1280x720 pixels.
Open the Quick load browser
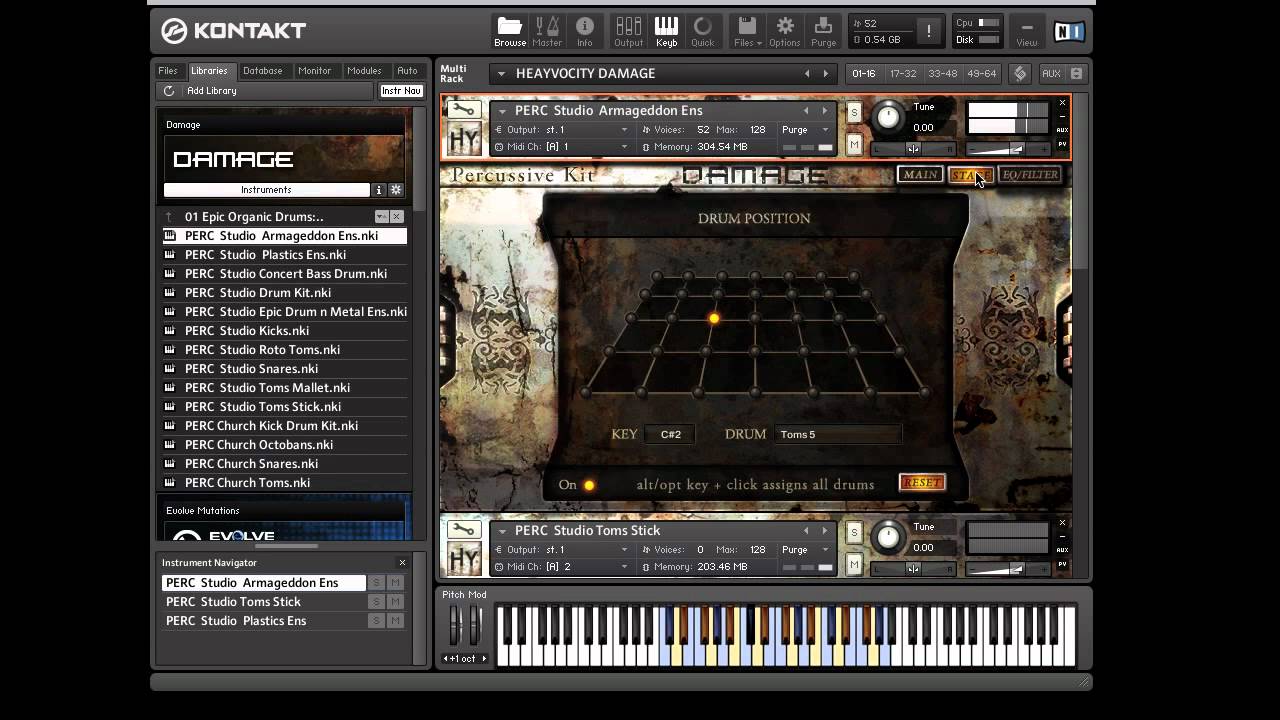point(703,32)
